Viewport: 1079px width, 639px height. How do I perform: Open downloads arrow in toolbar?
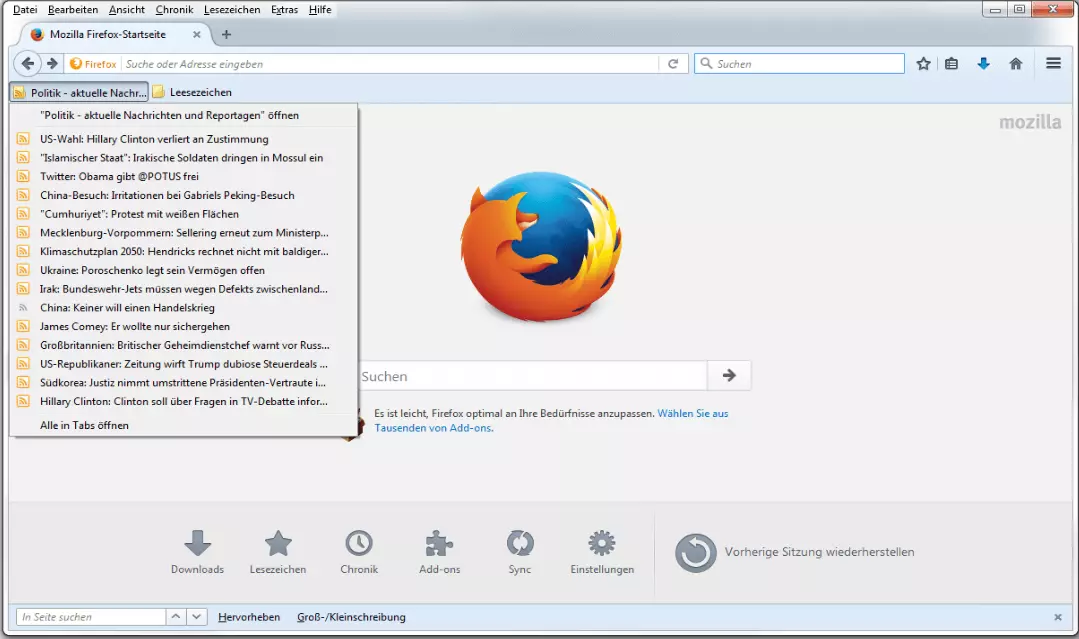(983, 64)
